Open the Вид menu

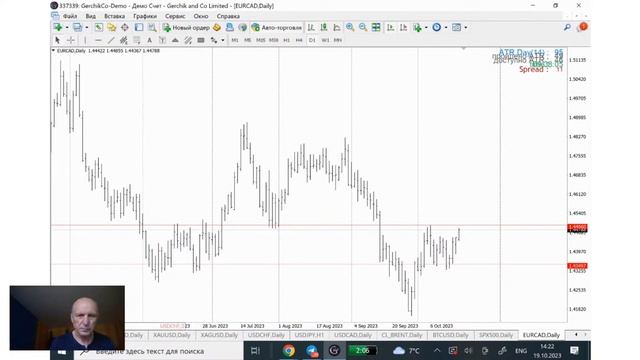coord(91,16)
